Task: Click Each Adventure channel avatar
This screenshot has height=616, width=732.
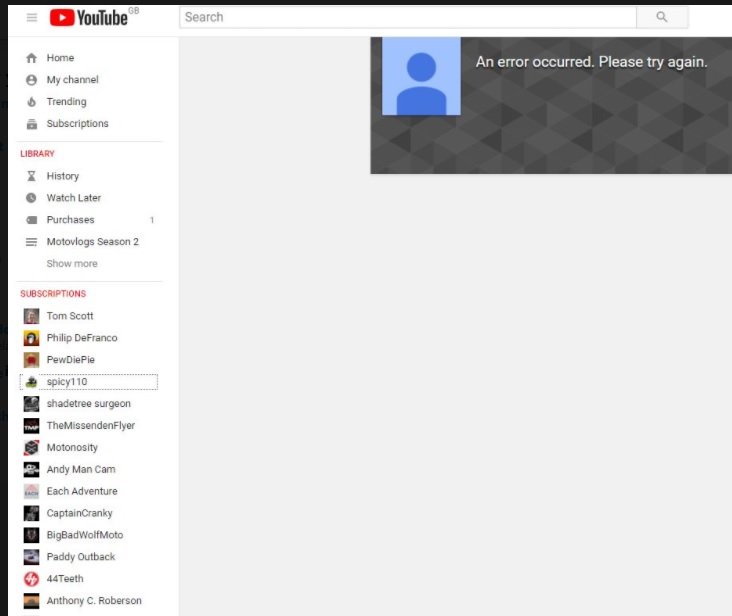Action: pyautogui.click(x=31, y=491)
